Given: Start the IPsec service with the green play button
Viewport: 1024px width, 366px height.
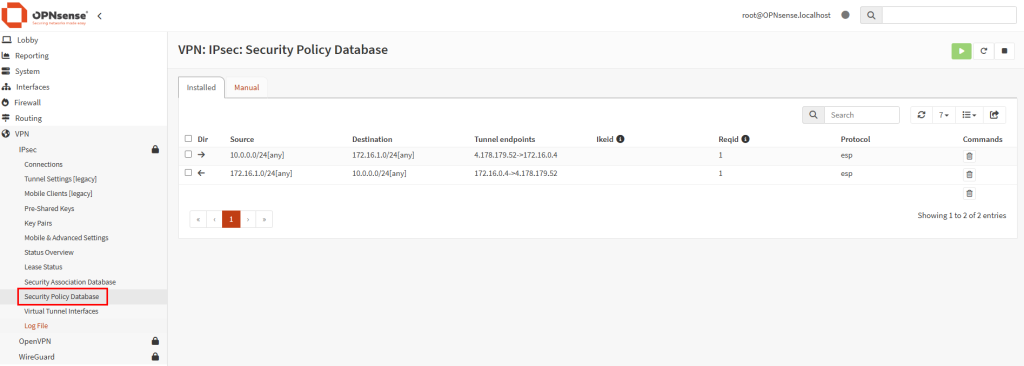Looking at the screenshot, I should [x=961, y=51].
